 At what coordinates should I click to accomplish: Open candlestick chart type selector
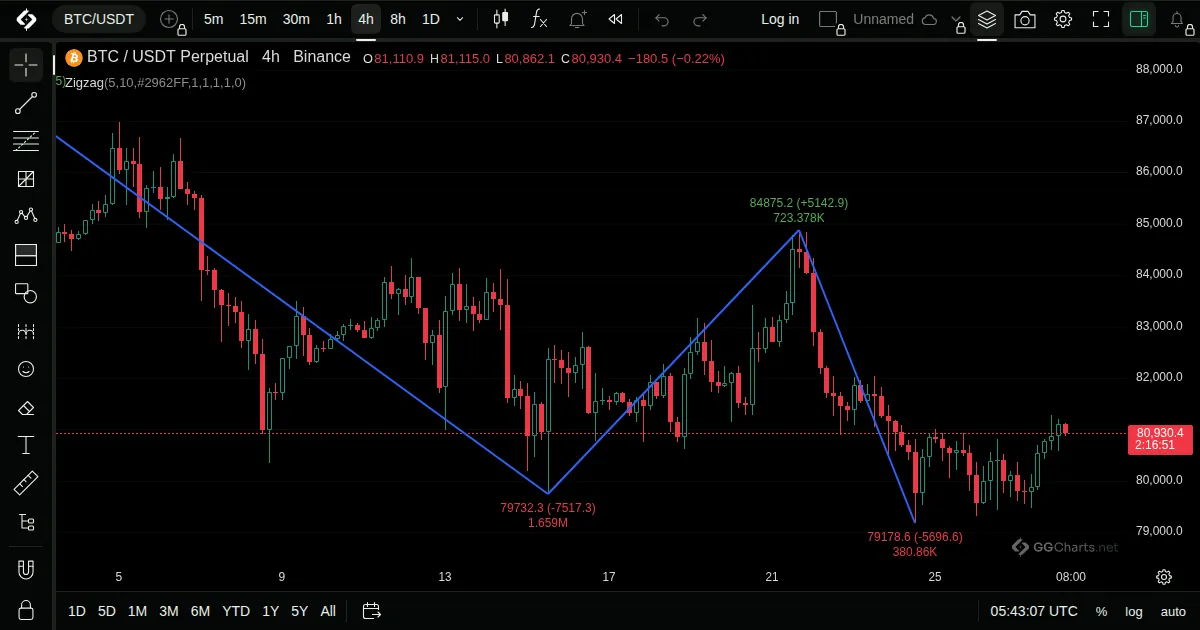pos(501,19)
